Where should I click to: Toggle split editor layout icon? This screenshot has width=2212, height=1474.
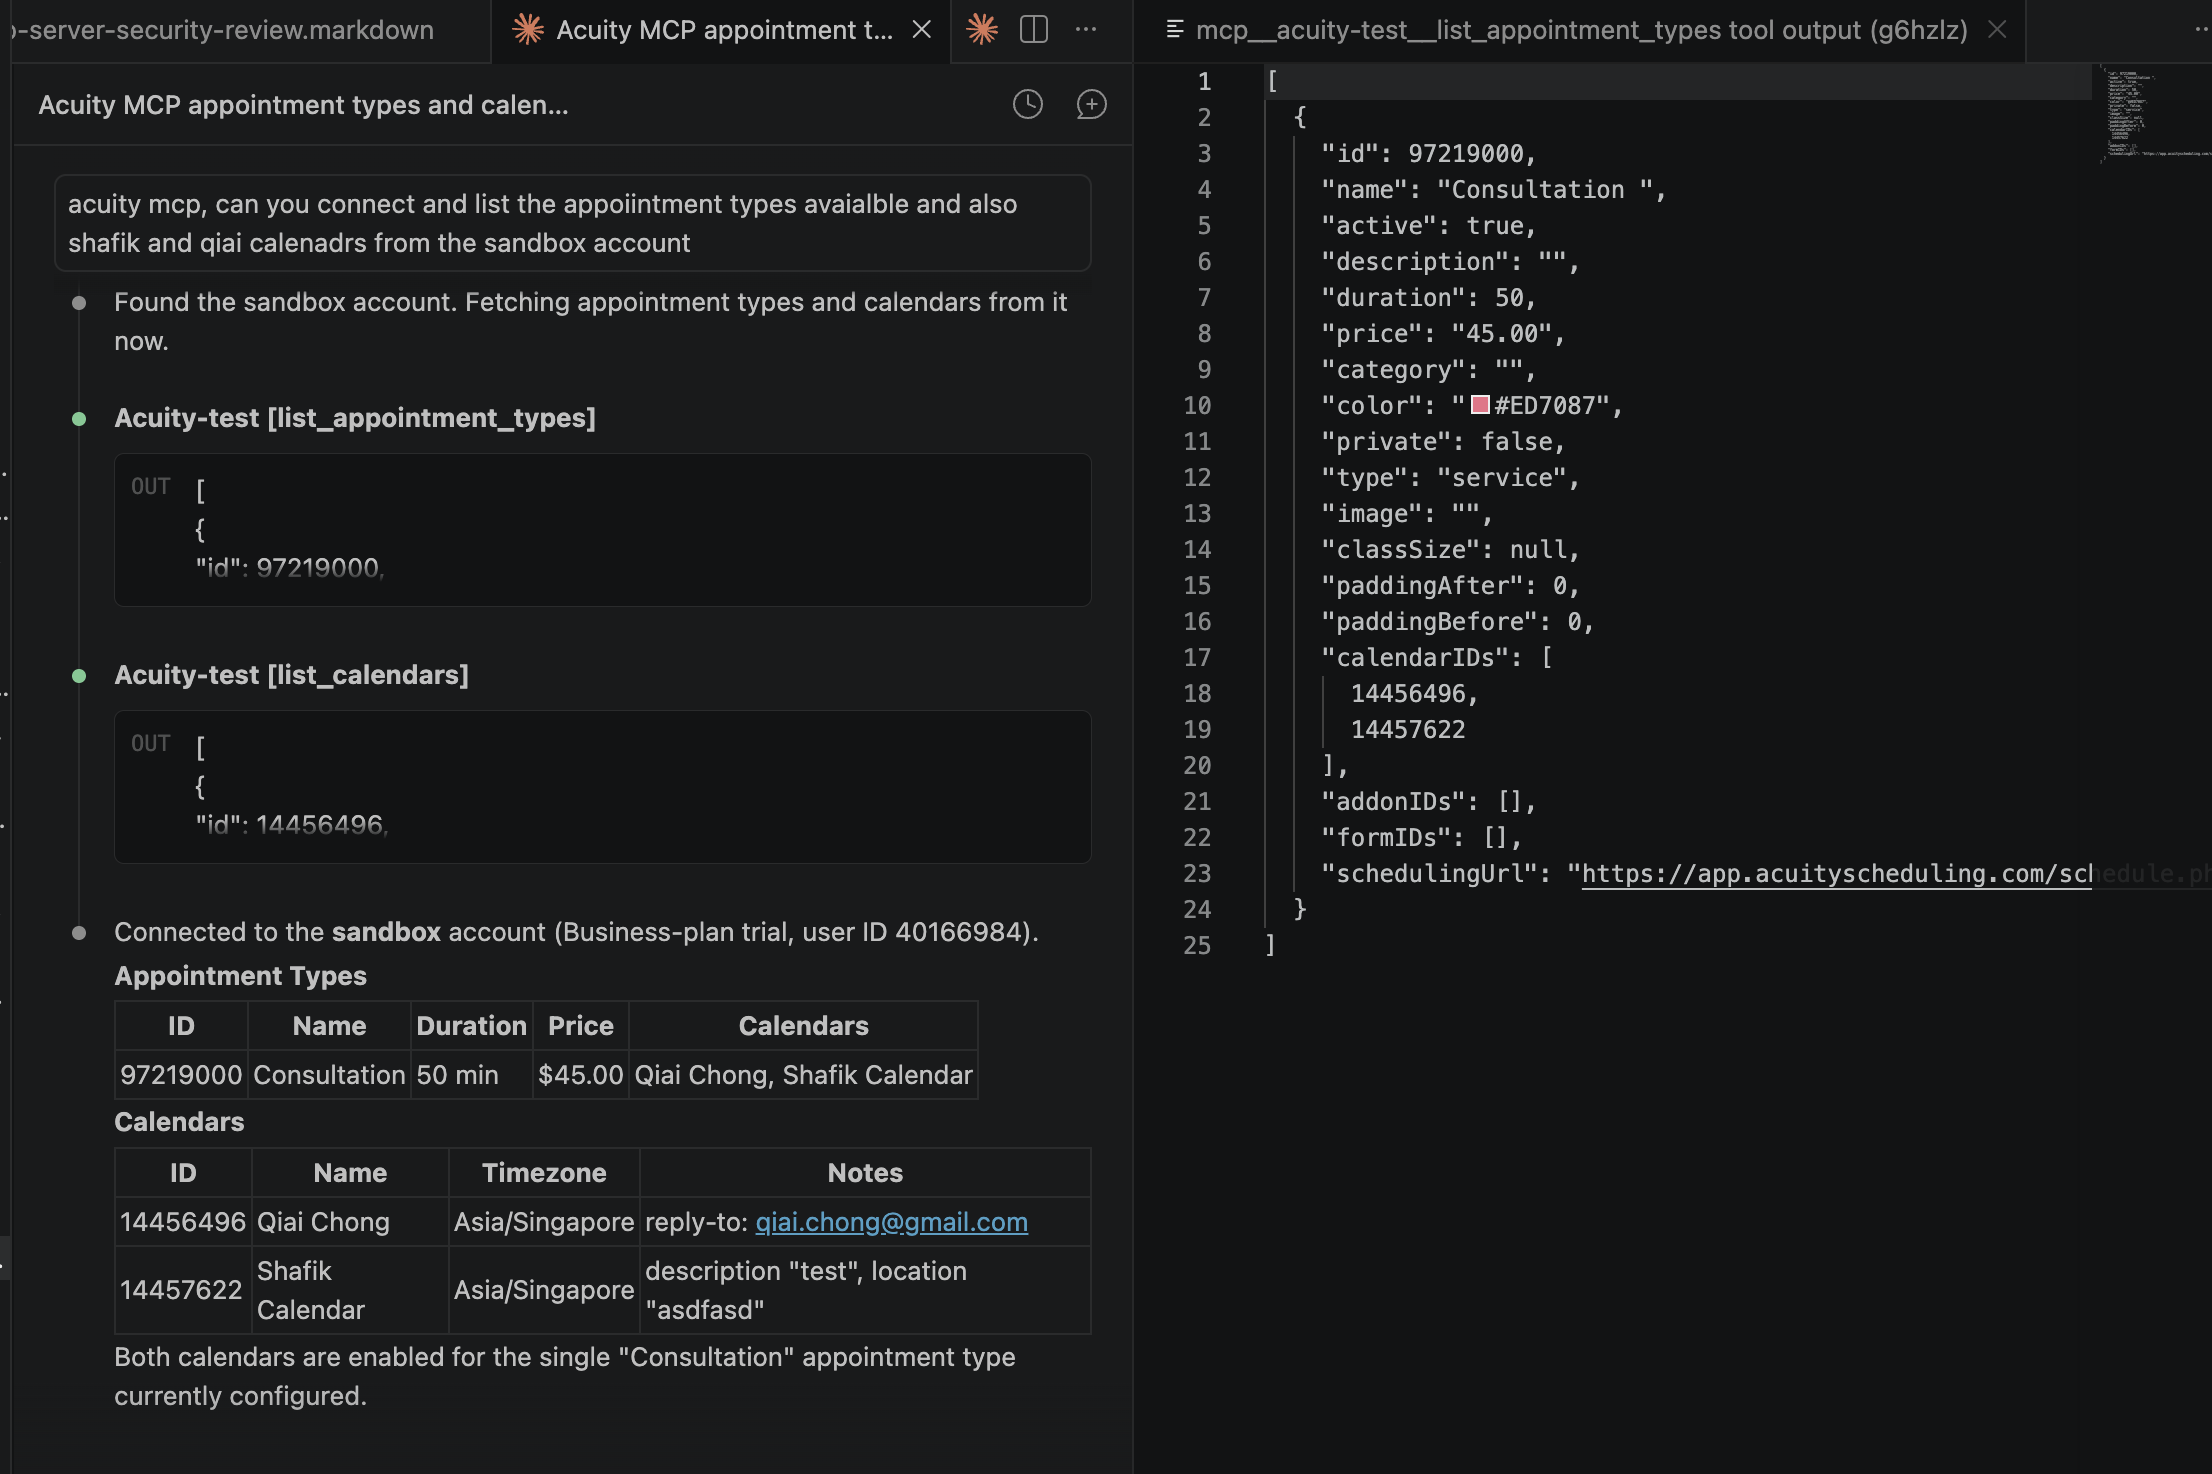1034,30
